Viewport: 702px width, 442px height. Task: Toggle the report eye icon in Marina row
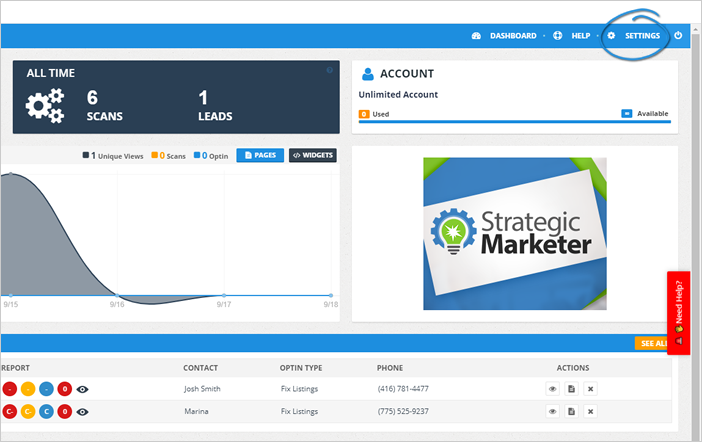tap(83, 411)
